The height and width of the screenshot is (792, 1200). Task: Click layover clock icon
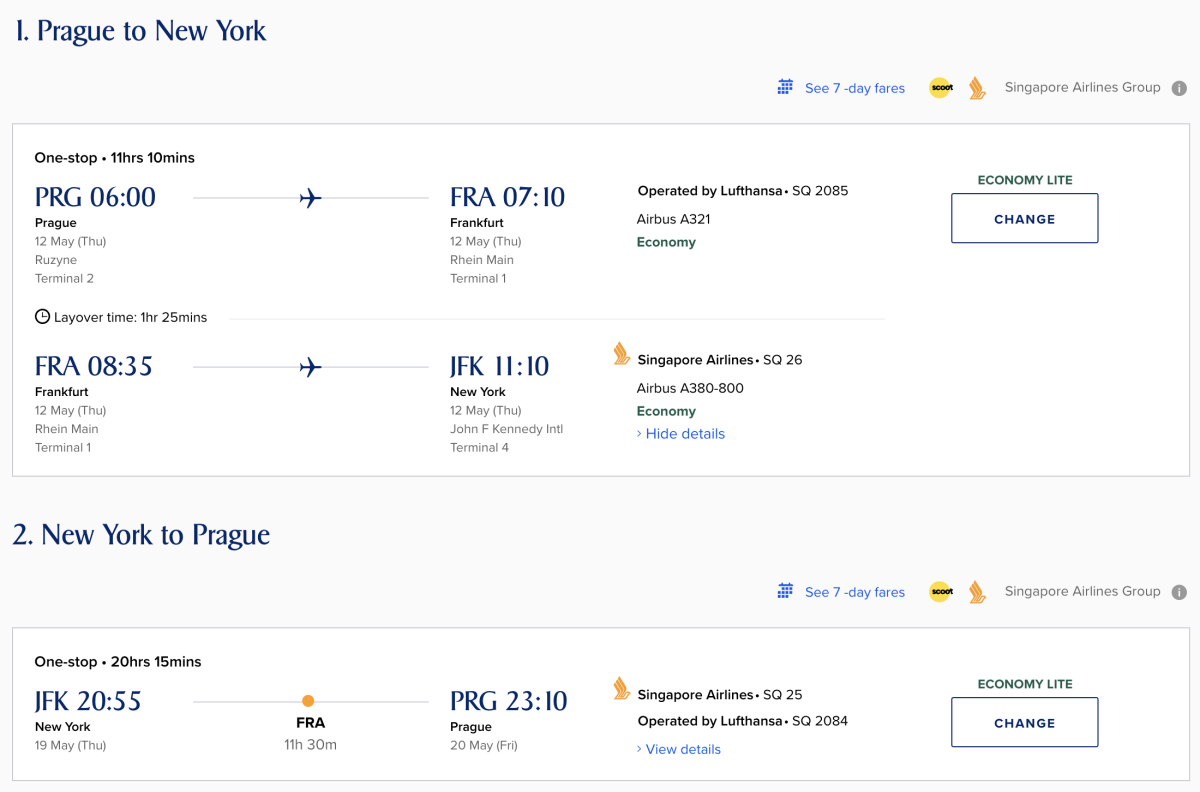42,317
